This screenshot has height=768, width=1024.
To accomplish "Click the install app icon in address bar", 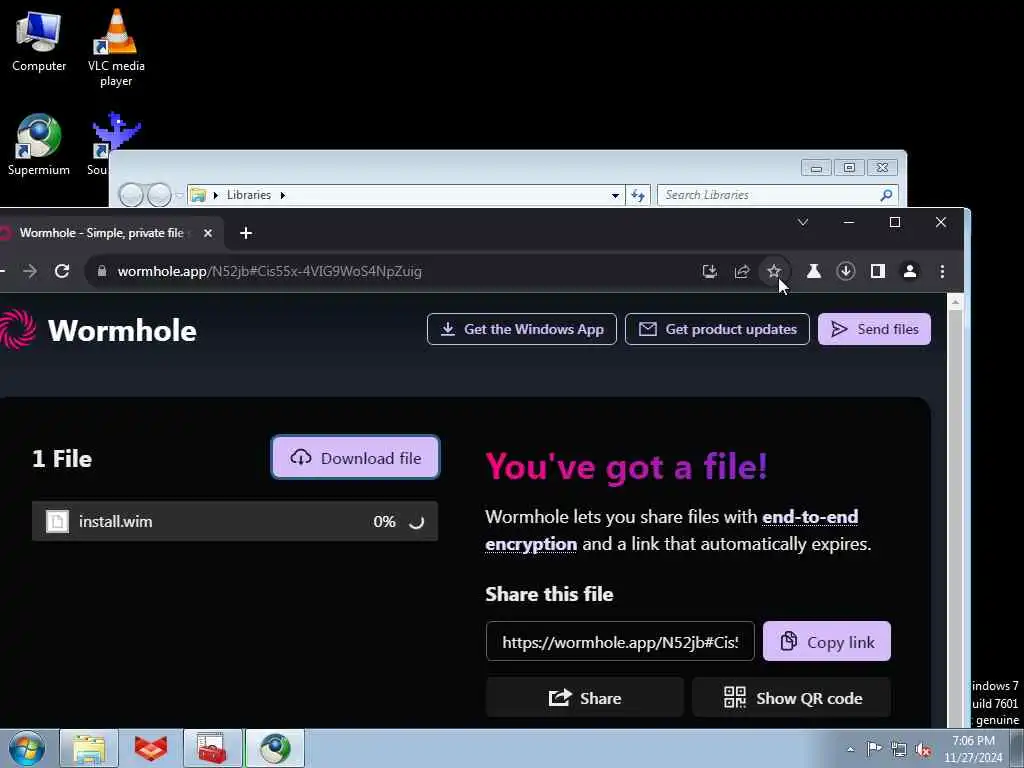I will point(710,271).
